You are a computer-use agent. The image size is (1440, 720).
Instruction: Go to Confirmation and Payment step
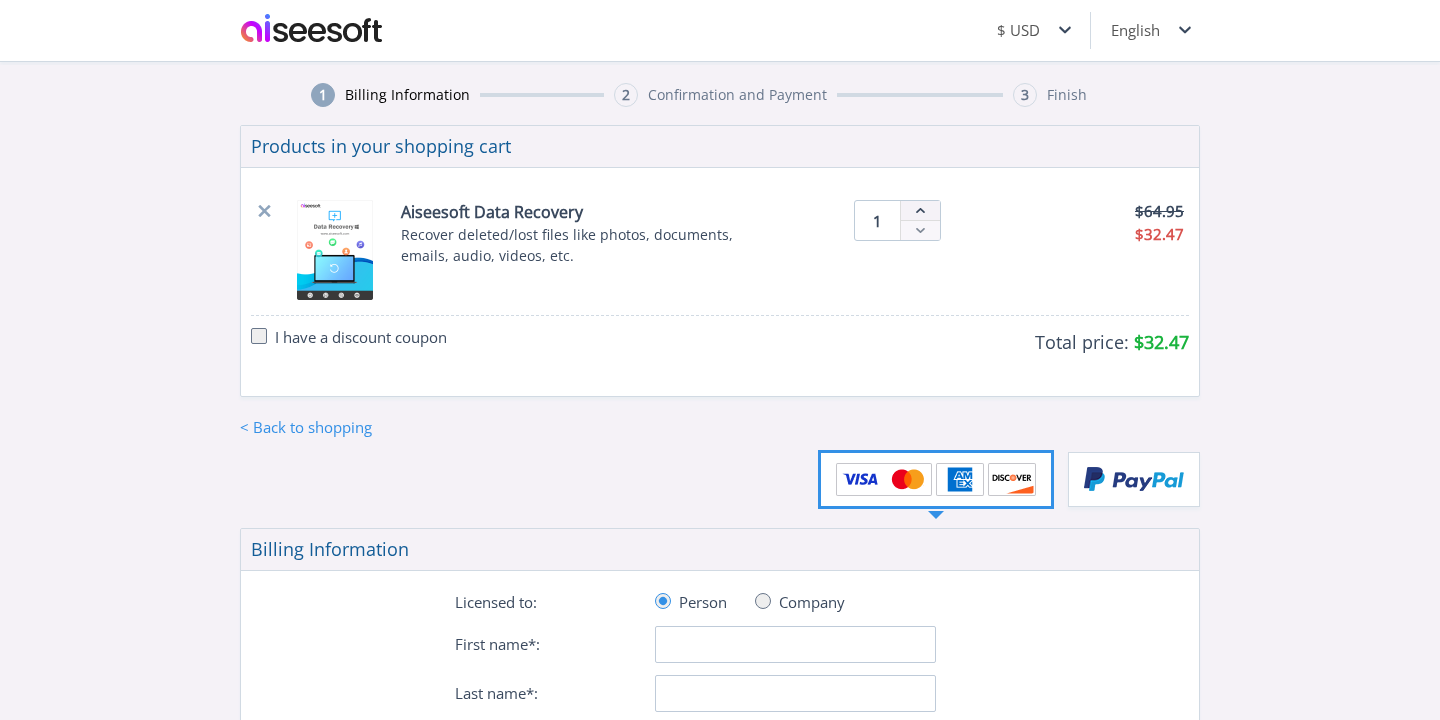737,94
